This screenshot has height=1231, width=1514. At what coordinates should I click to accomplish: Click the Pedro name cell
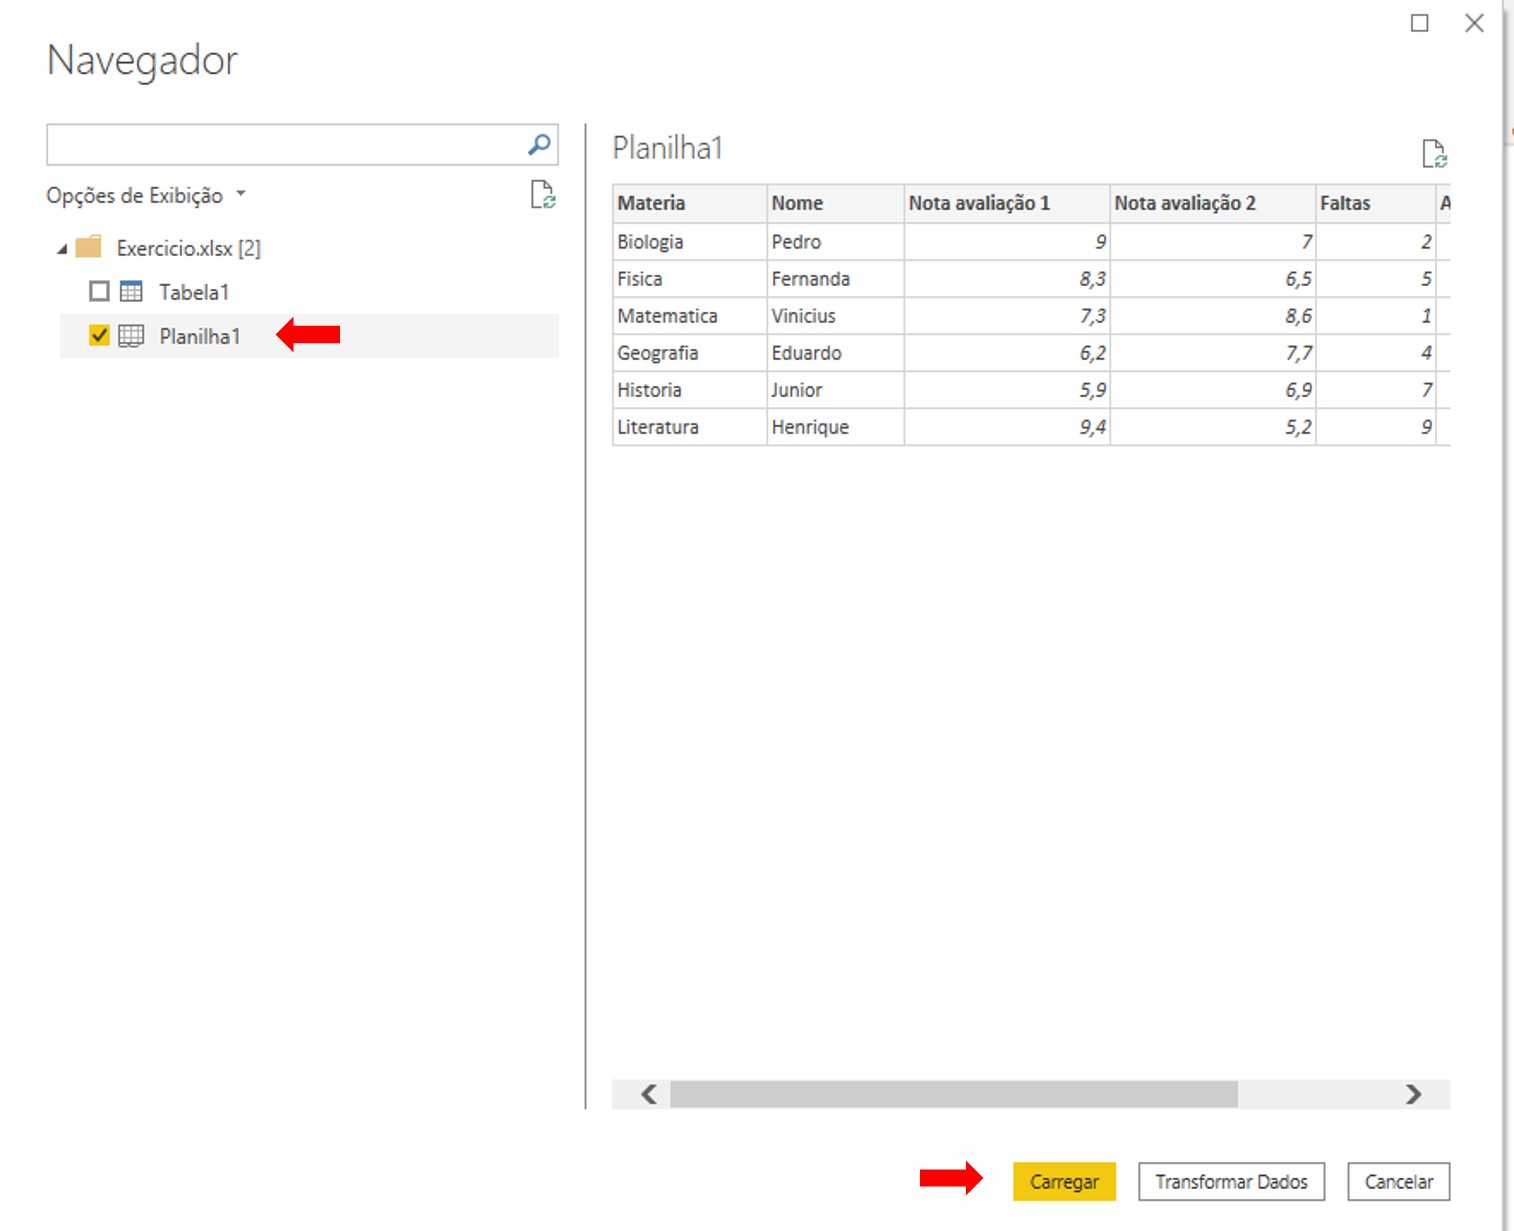[835, 242]
